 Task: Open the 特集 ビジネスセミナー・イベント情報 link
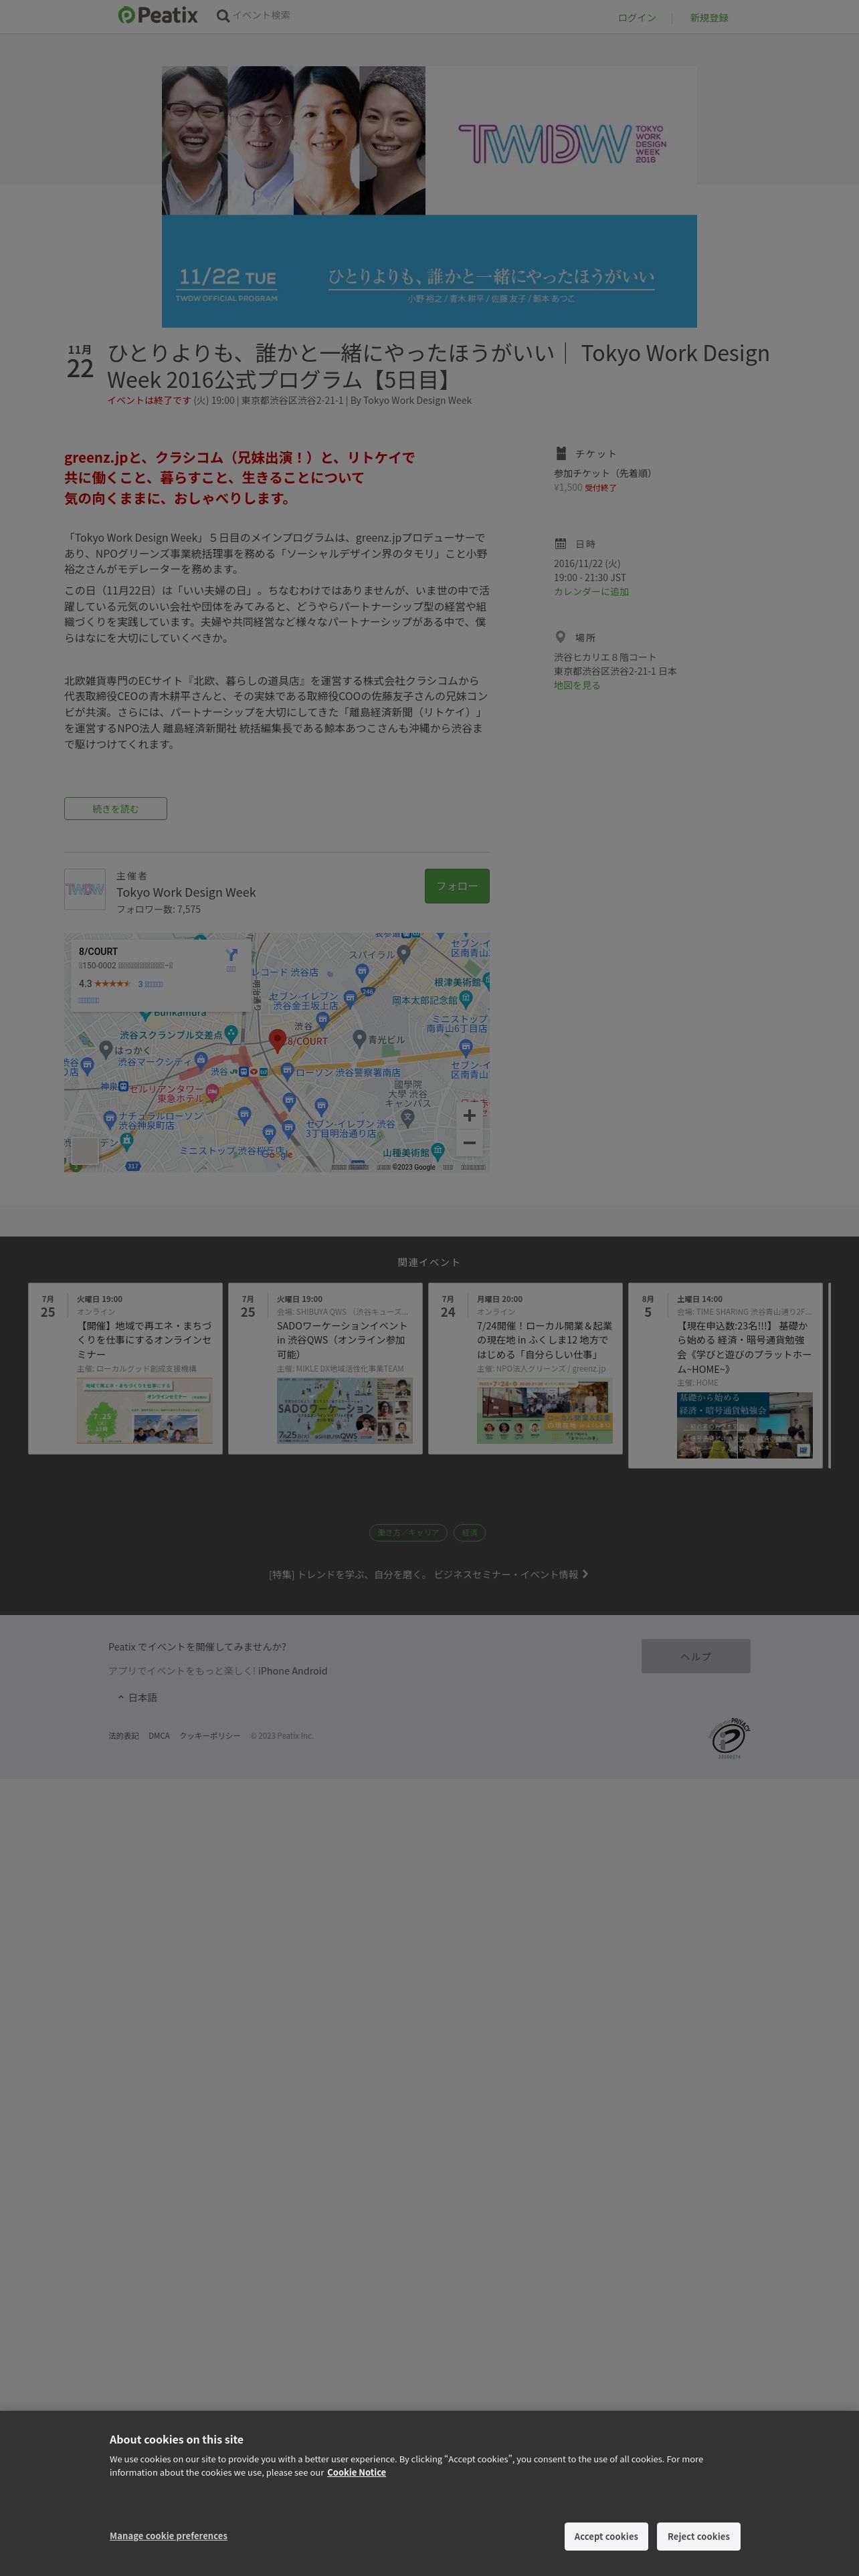429,1574
